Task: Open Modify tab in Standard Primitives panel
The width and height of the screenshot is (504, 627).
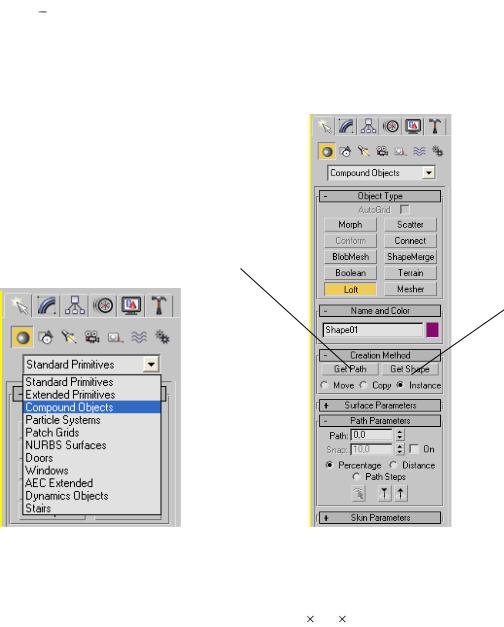Action: coord(47,306)
